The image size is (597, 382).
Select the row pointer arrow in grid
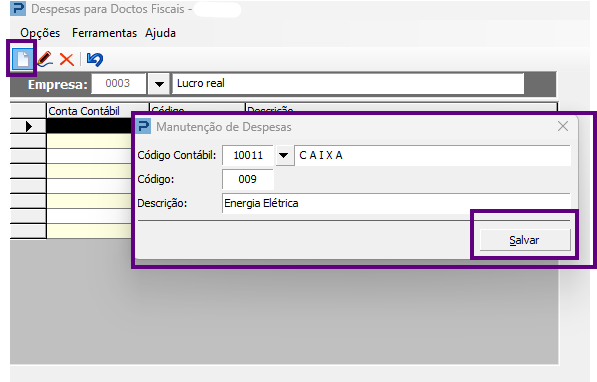coord(29,126)
